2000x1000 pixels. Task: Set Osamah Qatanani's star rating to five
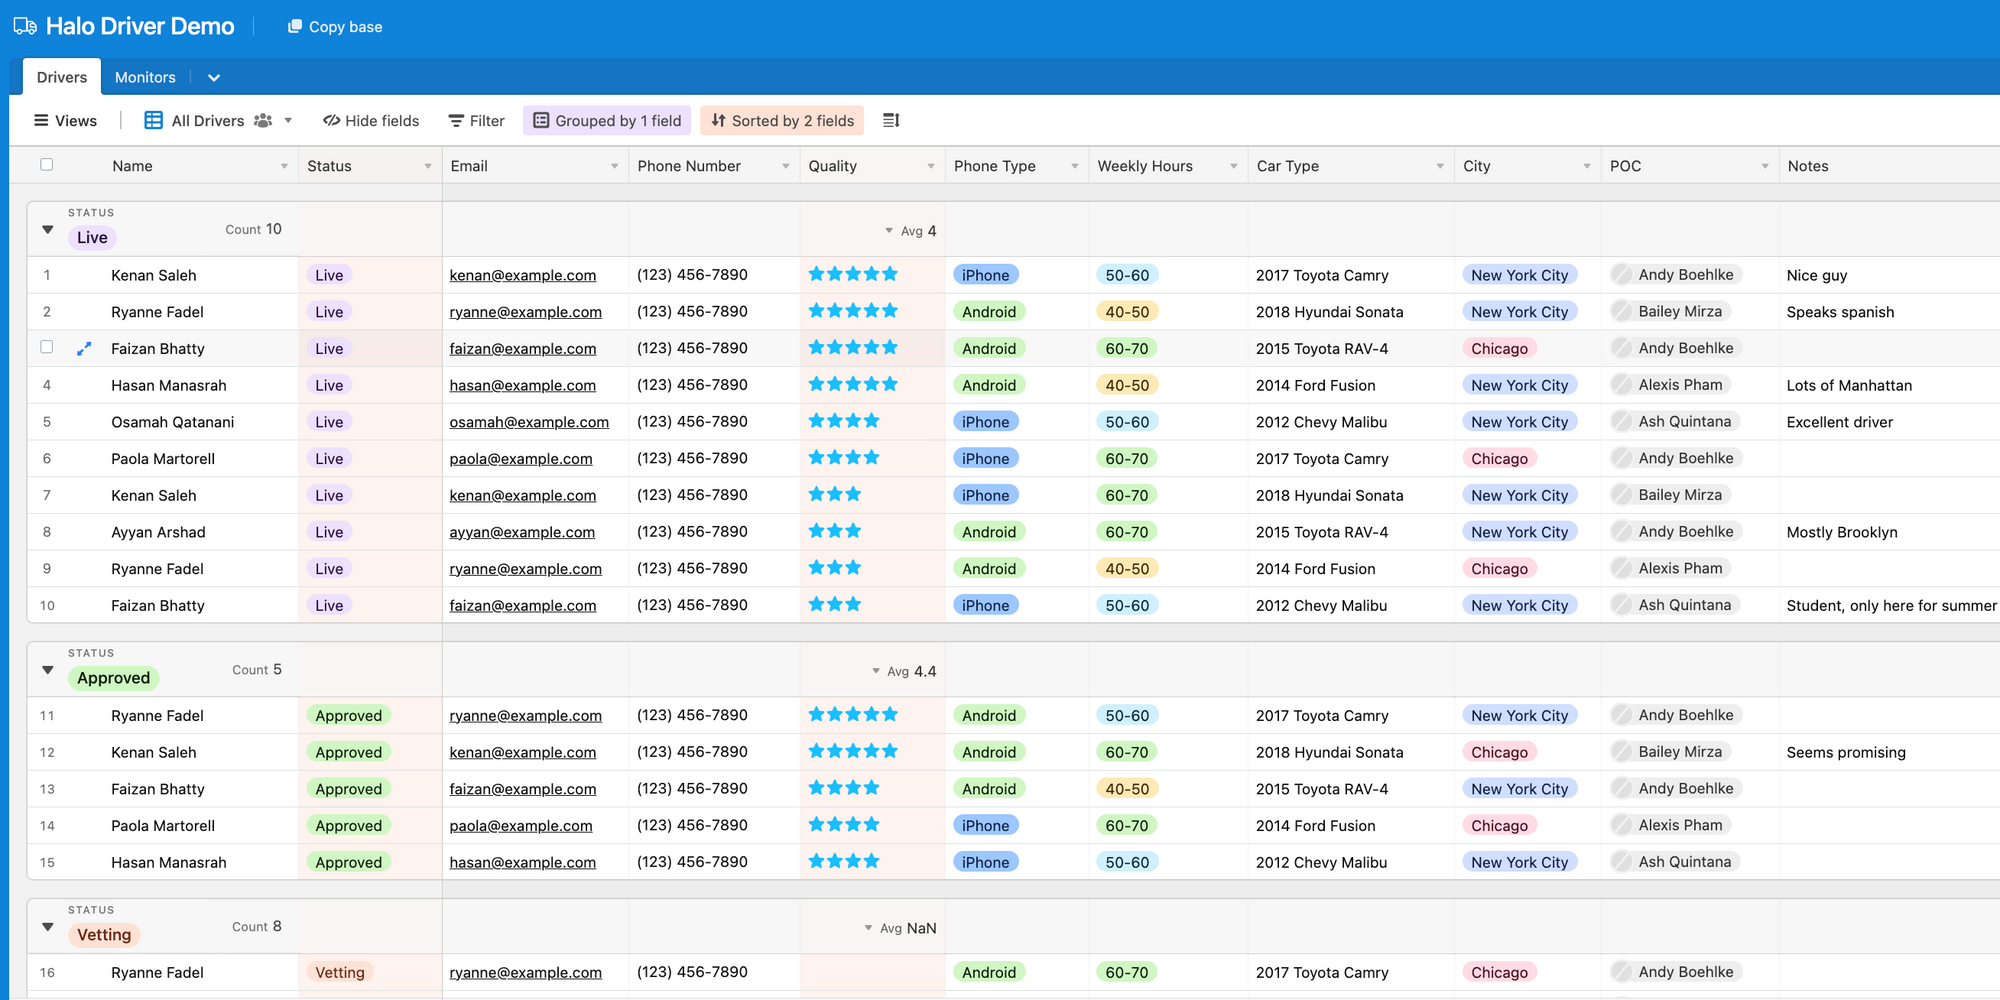click(889, 421)
